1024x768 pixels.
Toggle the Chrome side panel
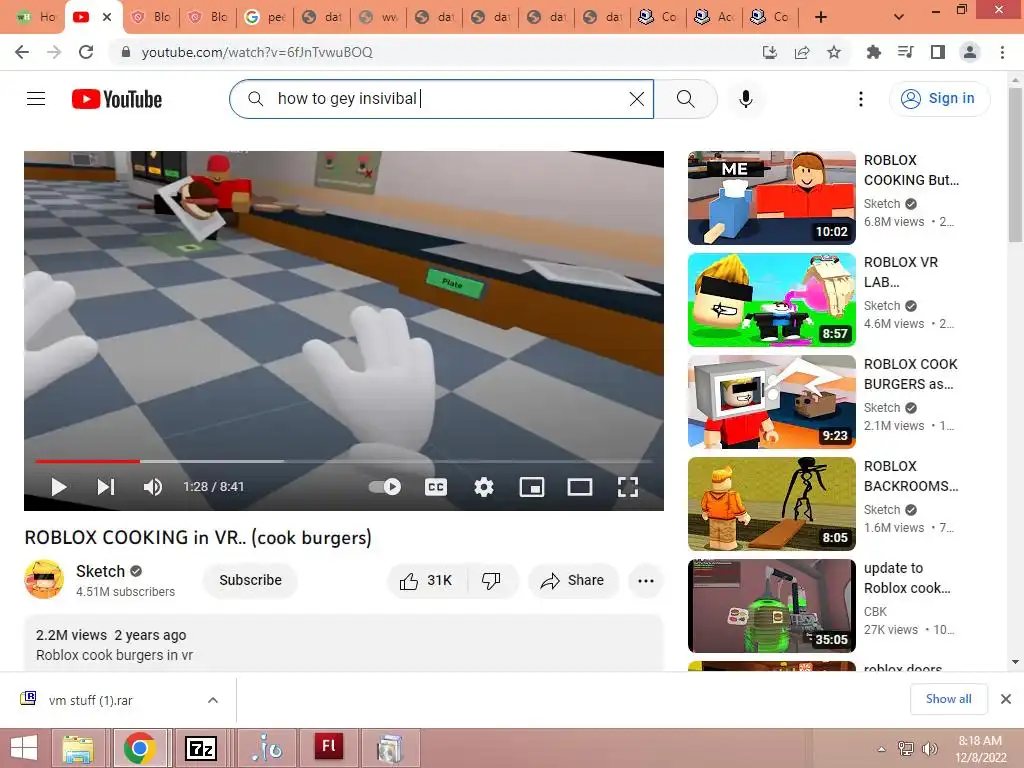pos(938,52)
